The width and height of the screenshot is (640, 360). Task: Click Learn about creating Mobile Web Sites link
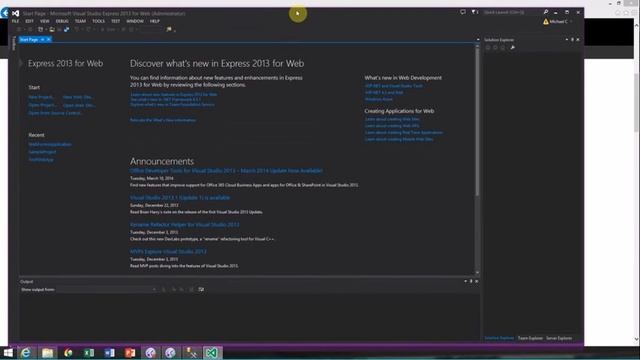399,139
